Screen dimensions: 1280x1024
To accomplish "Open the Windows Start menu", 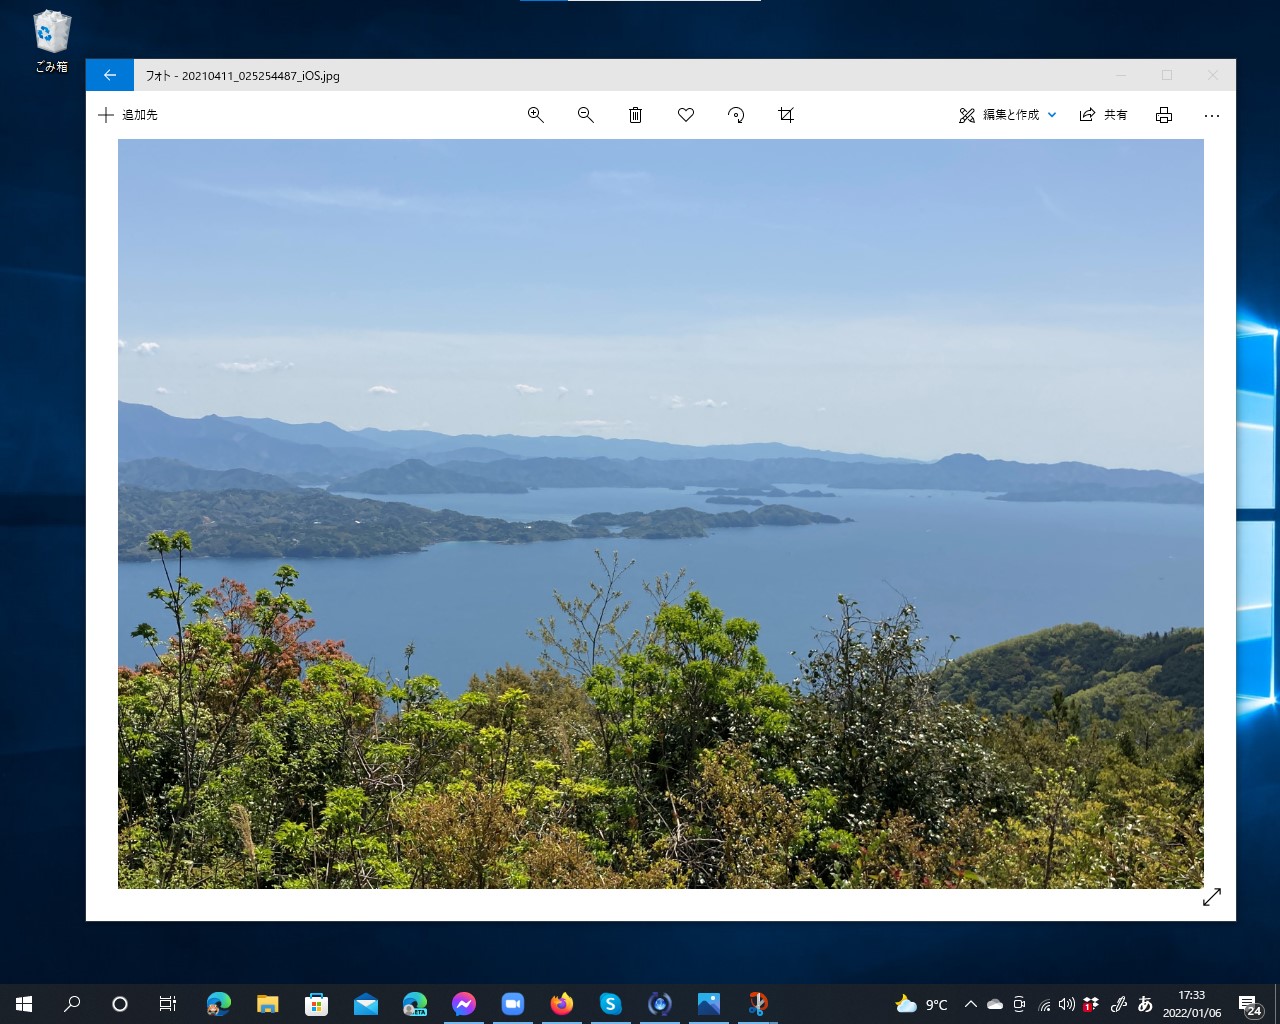I will (x=24, y=1004).
